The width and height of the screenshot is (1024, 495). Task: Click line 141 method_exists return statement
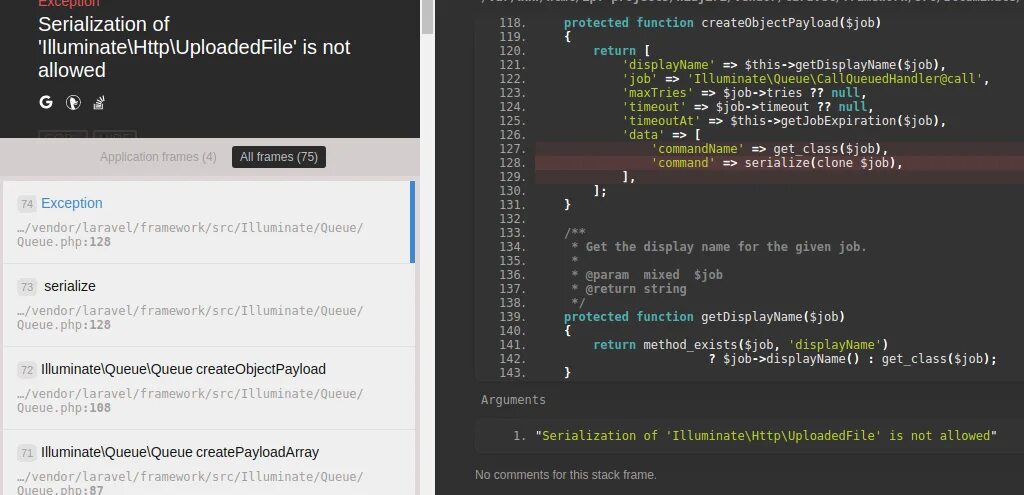[x=741, y=345]
